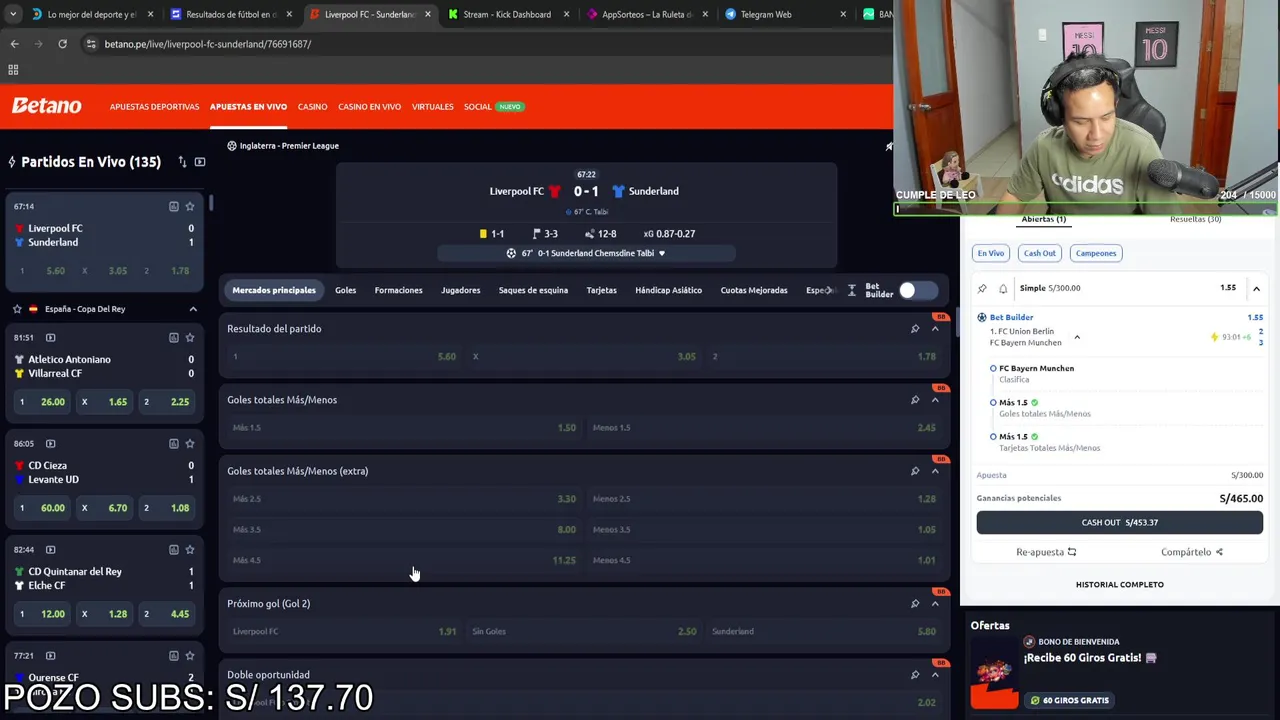This screenshot has height=720, width=1280.
Task: Switch to the Jugadores tab
Action: [460, 290]
